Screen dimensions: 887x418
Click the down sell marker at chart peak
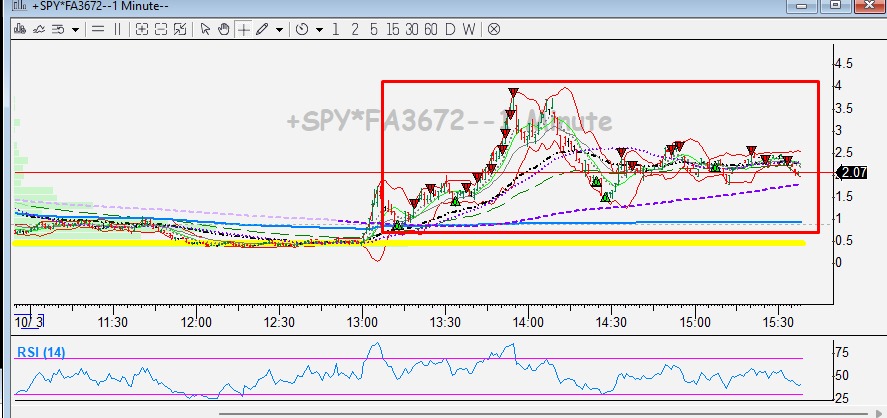513,93
